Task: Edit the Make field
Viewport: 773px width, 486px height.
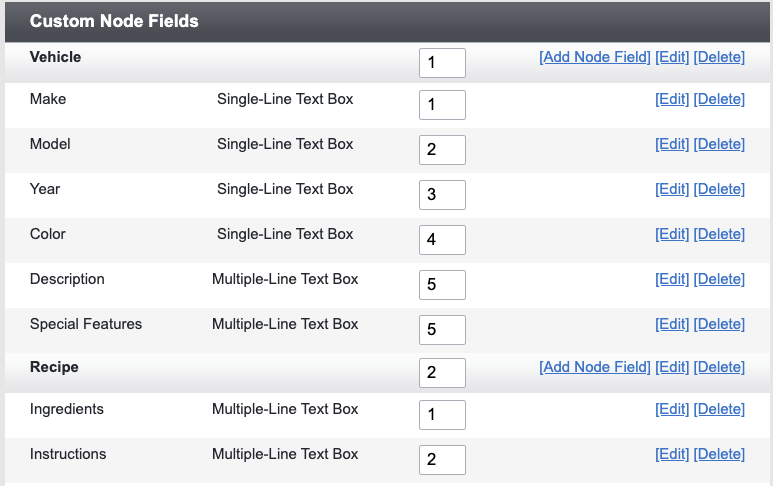Action: (672, 99)
